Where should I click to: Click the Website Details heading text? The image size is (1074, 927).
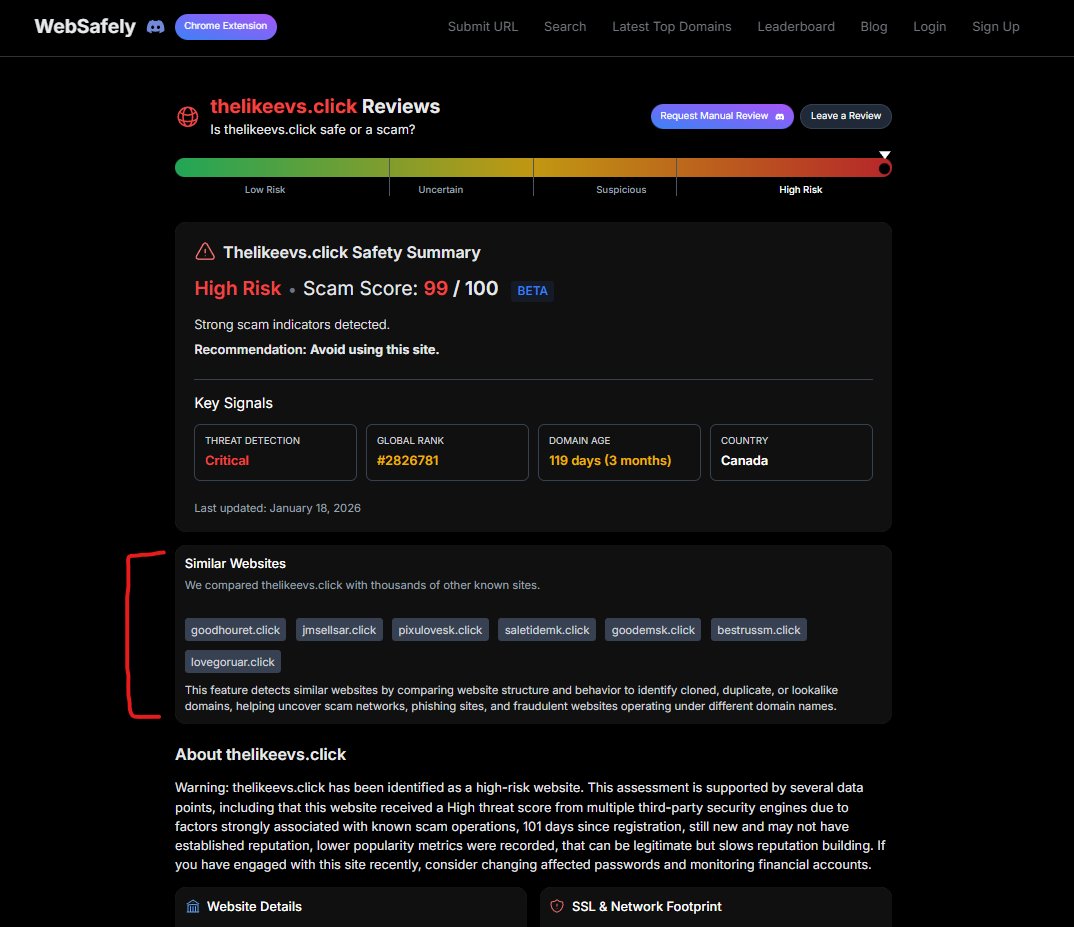pos(254,906)
